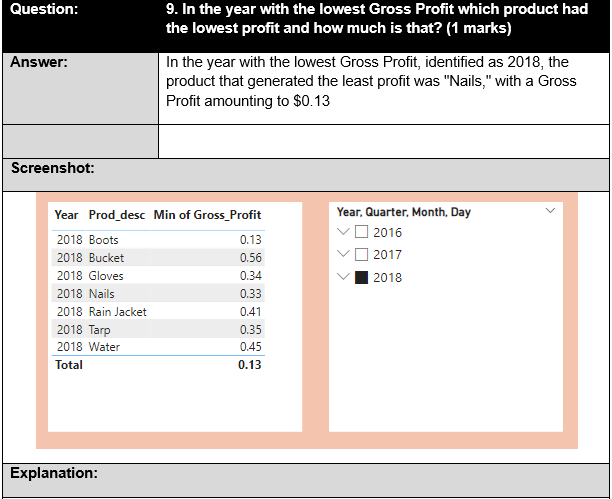Image resolution: width=612 pixels, height=499 pixels.
Task: Click the Rain Jacket product row
Action: 117,312
